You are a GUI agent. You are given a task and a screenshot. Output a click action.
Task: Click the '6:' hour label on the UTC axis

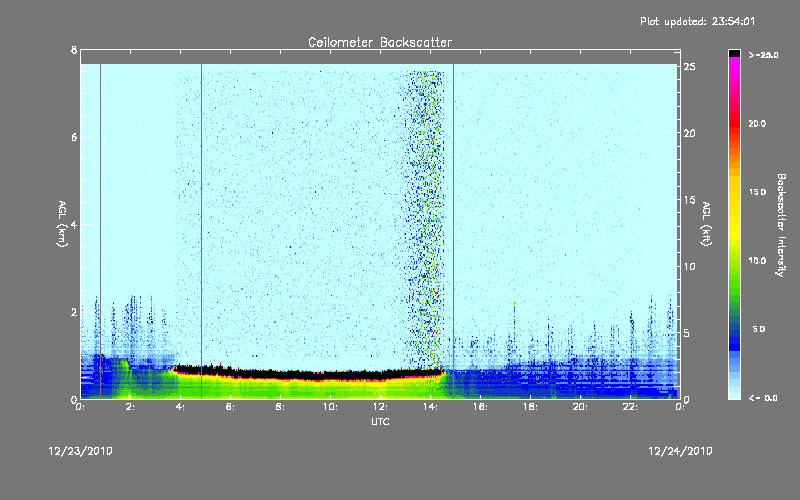click(230, 407)
